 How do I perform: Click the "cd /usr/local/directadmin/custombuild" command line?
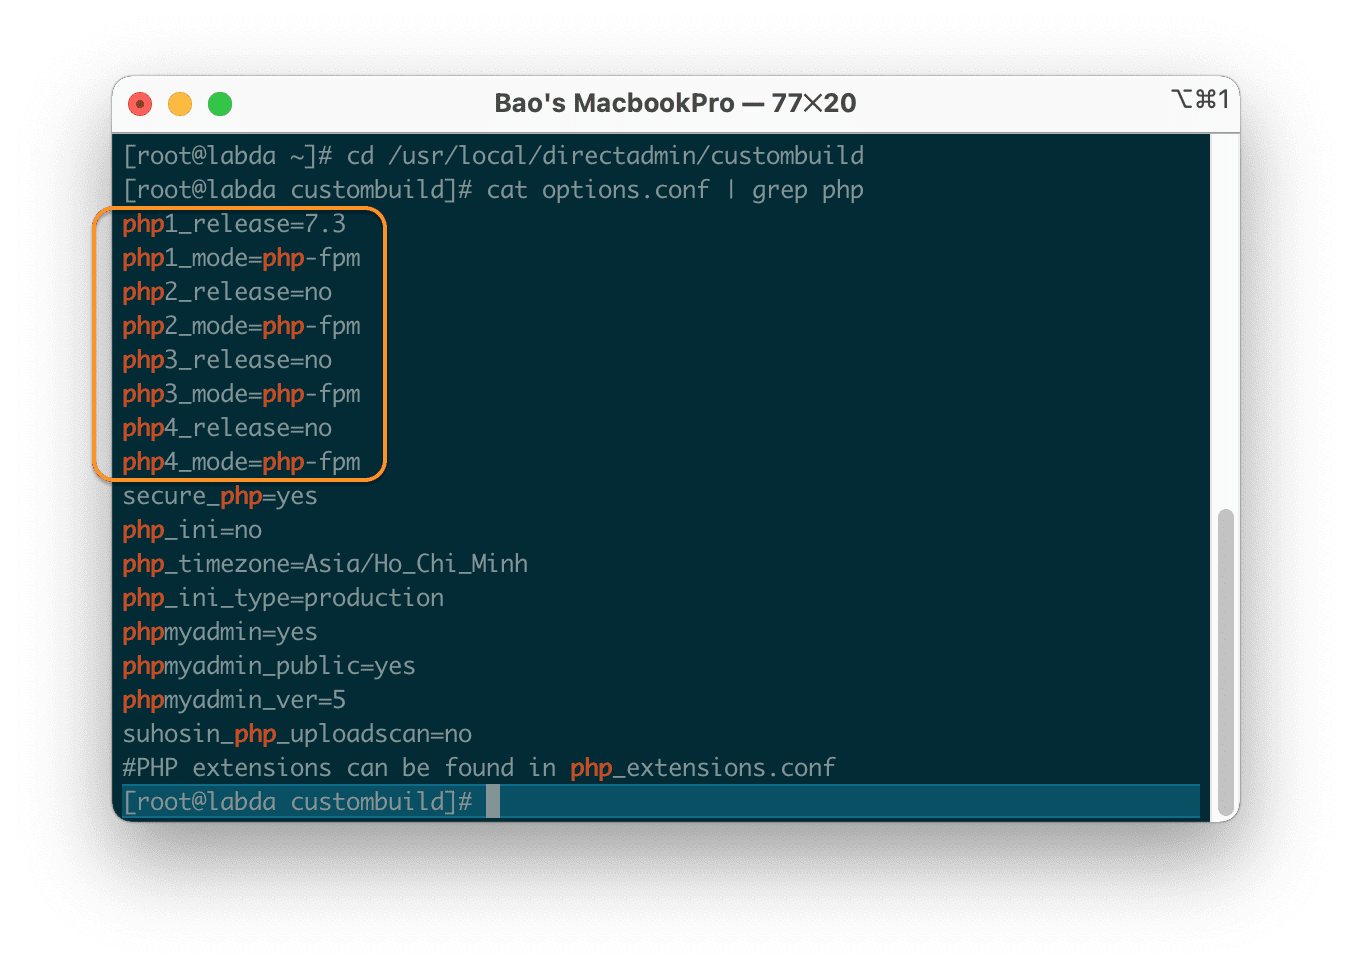pos(605,157)
